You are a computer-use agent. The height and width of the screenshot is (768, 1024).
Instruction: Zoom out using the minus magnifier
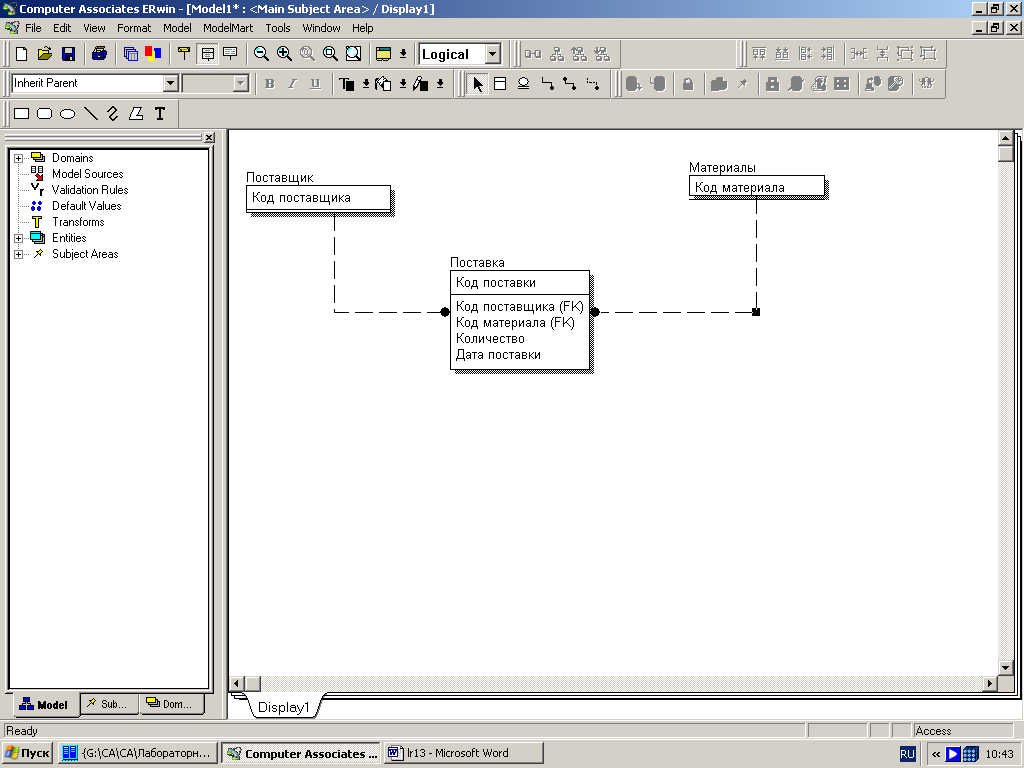click(261, 54)
